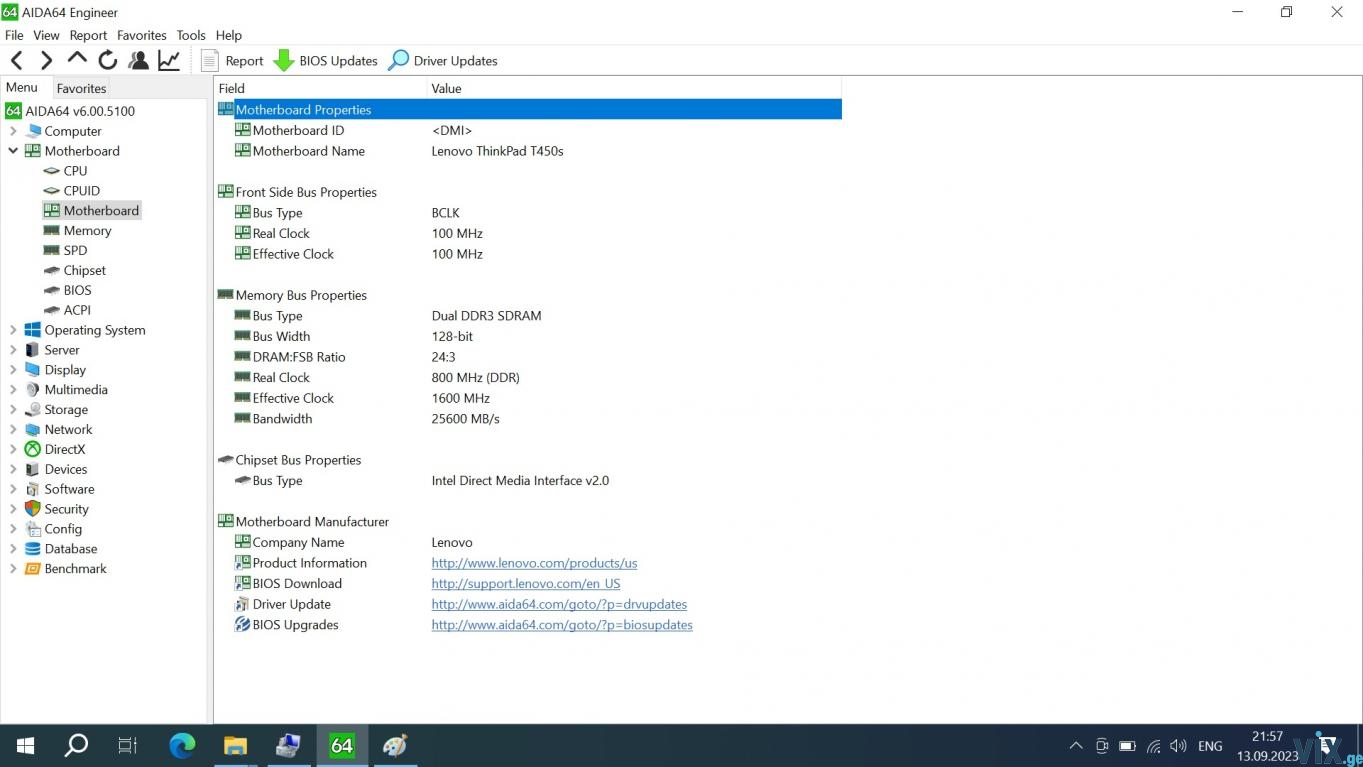
Task: Launch Microsoft Edge from taskbar
Action: (182, 746)
